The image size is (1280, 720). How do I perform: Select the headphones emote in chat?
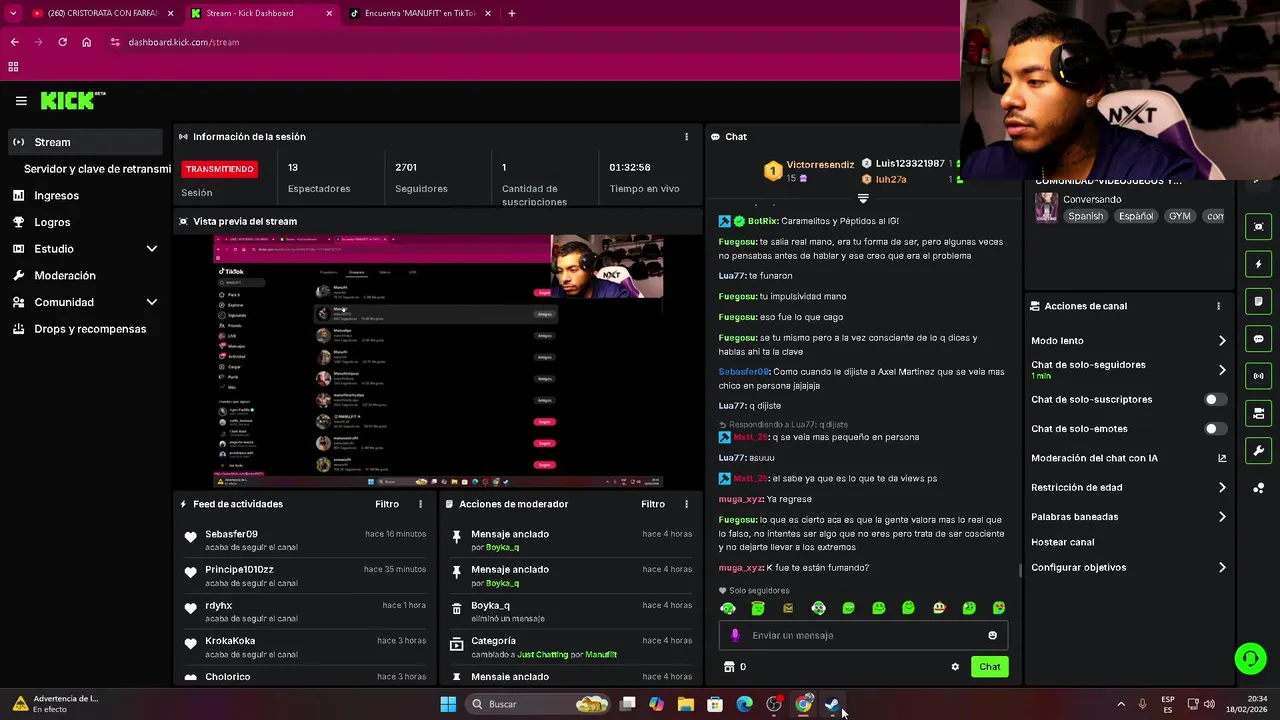click(728, 608)
